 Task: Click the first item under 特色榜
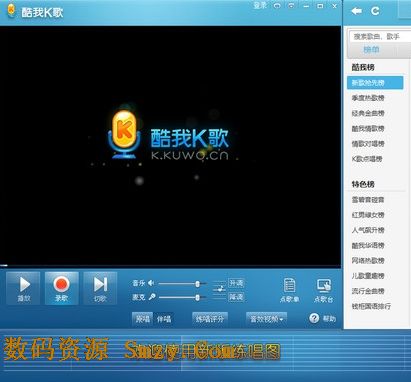click(368, 200)
